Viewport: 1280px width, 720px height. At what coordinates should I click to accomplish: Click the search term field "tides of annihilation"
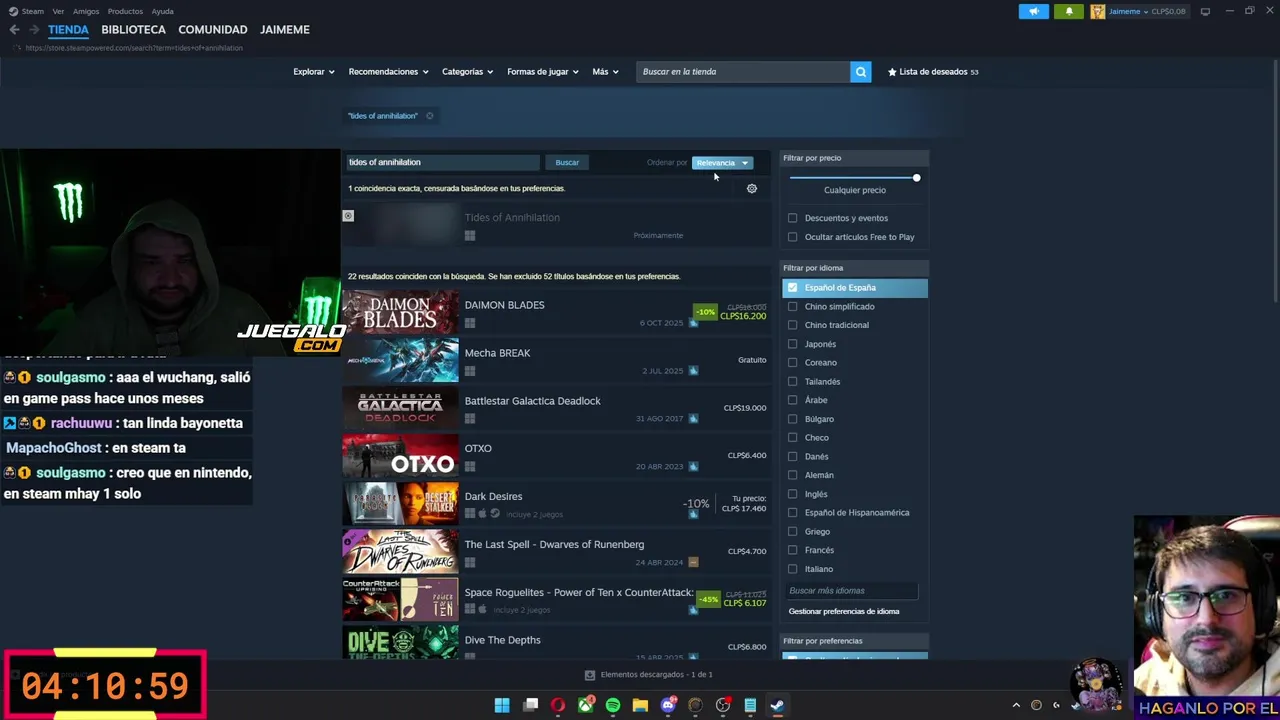point(442,162)
